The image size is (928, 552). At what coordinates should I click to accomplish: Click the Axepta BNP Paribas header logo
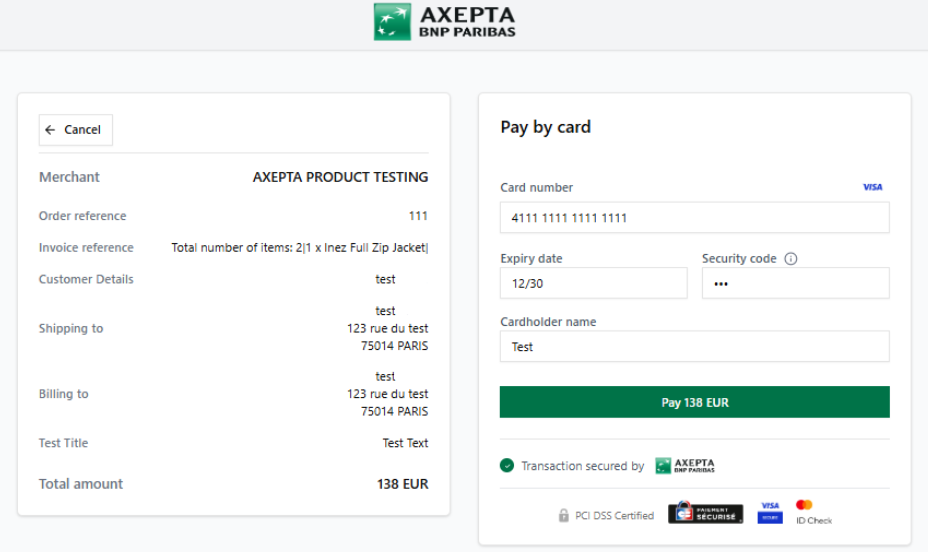coord(445,22)
